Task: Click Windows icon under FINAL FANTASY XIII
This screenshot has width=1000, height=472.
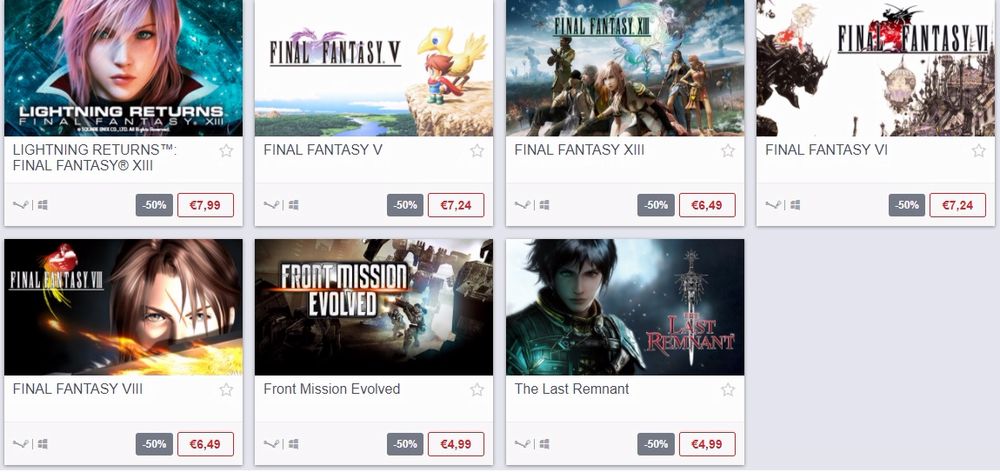Action: click(544, 205)
